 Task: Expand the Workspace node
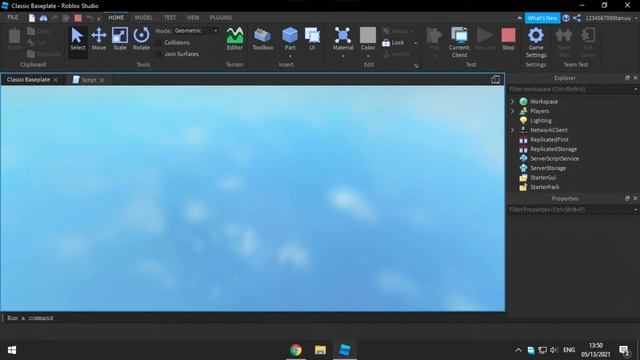pos(512,101)
